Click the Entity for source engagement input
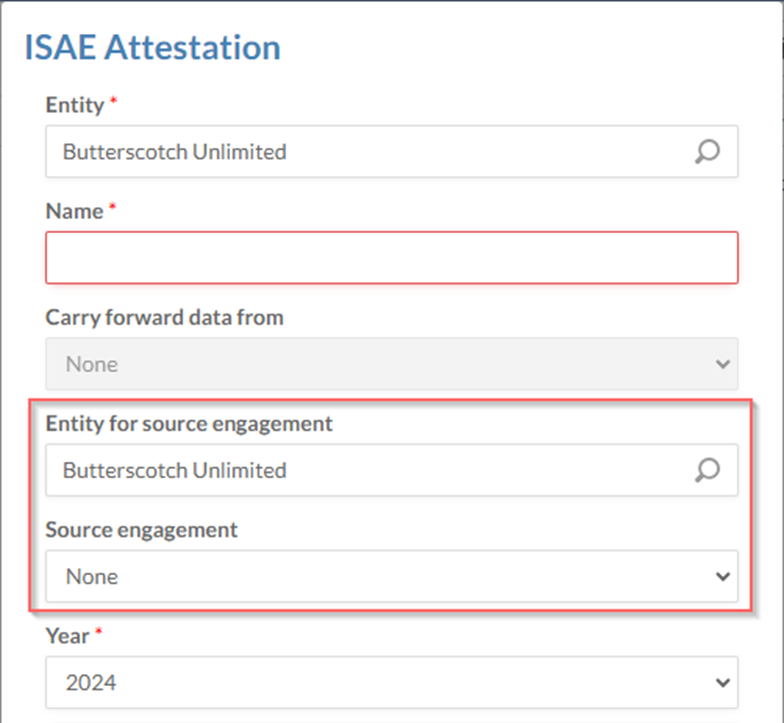Viewport: 784px width, 723px height. click(x=392, y=470)
